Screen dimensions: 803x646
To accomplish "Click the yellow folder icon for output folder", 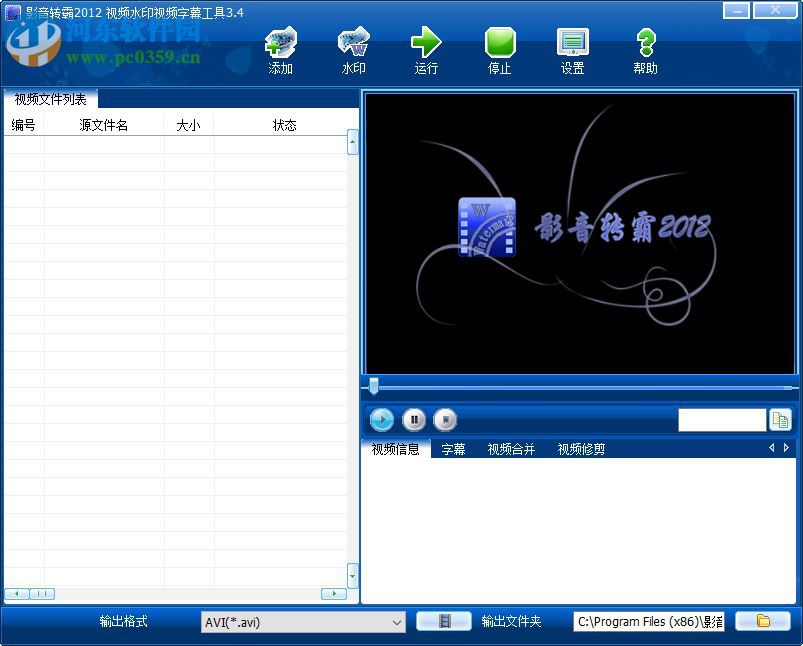I will tap(763, 621).
